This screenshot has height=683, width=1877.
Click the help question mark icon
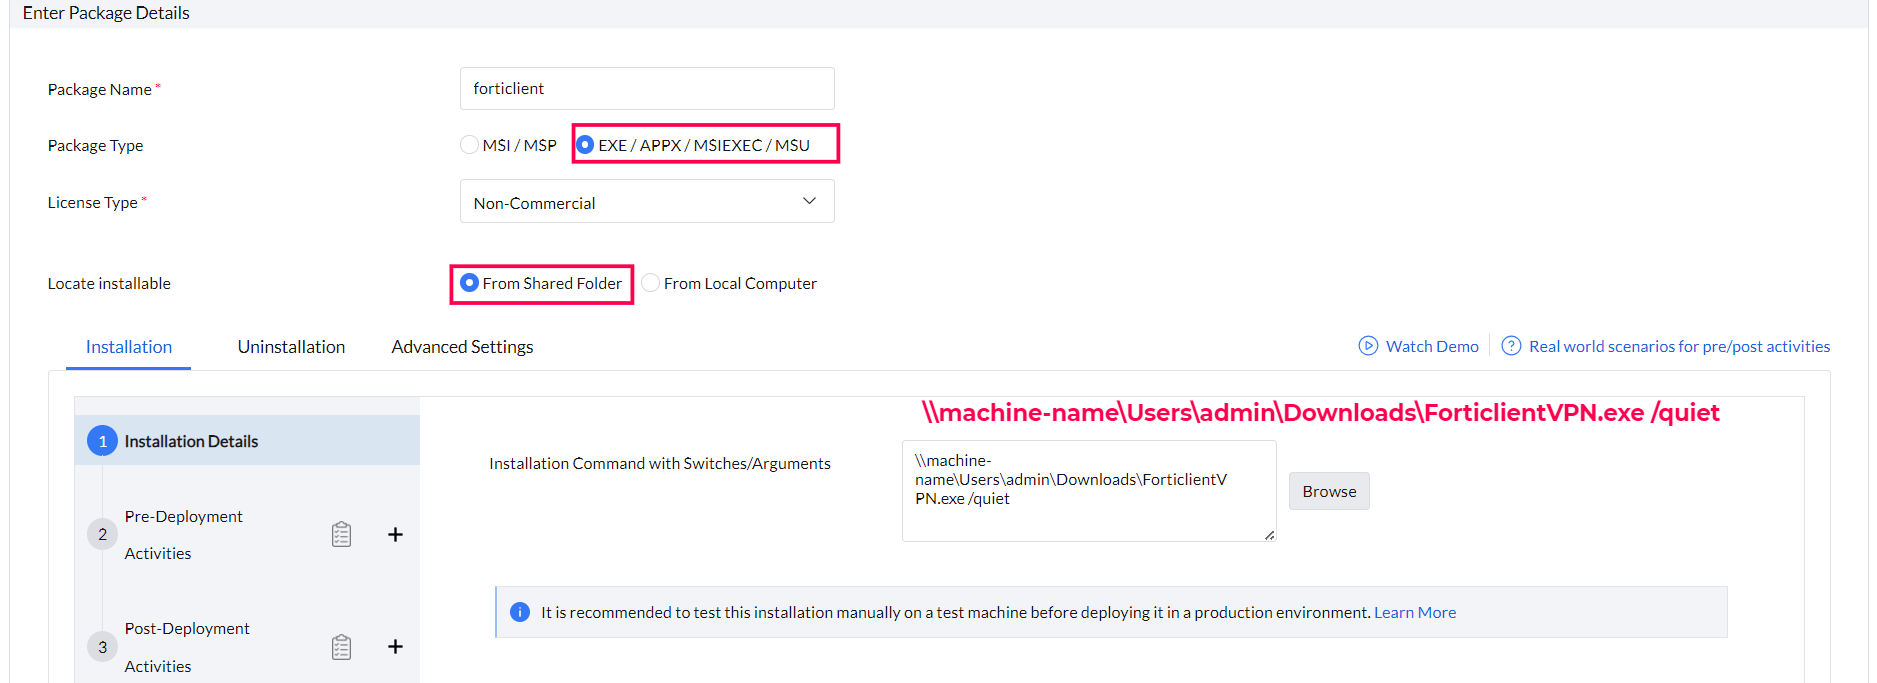pyautogui.click(x=1511, y=346)
